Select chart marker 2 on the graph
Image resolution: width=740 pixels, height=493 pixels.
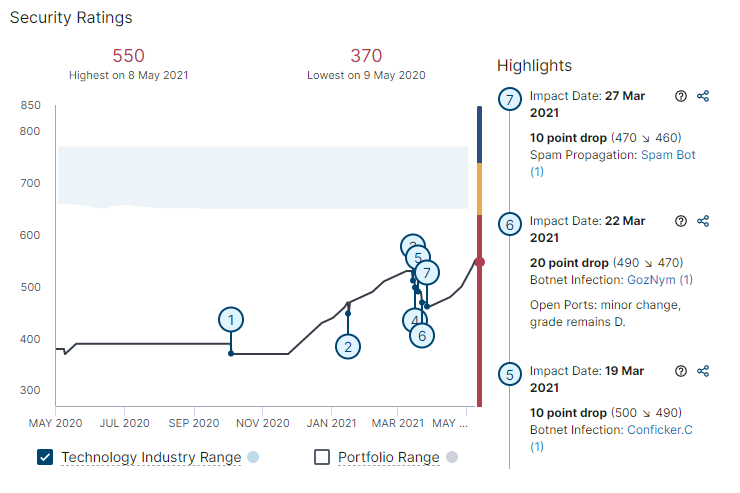(x=348, y=347)
